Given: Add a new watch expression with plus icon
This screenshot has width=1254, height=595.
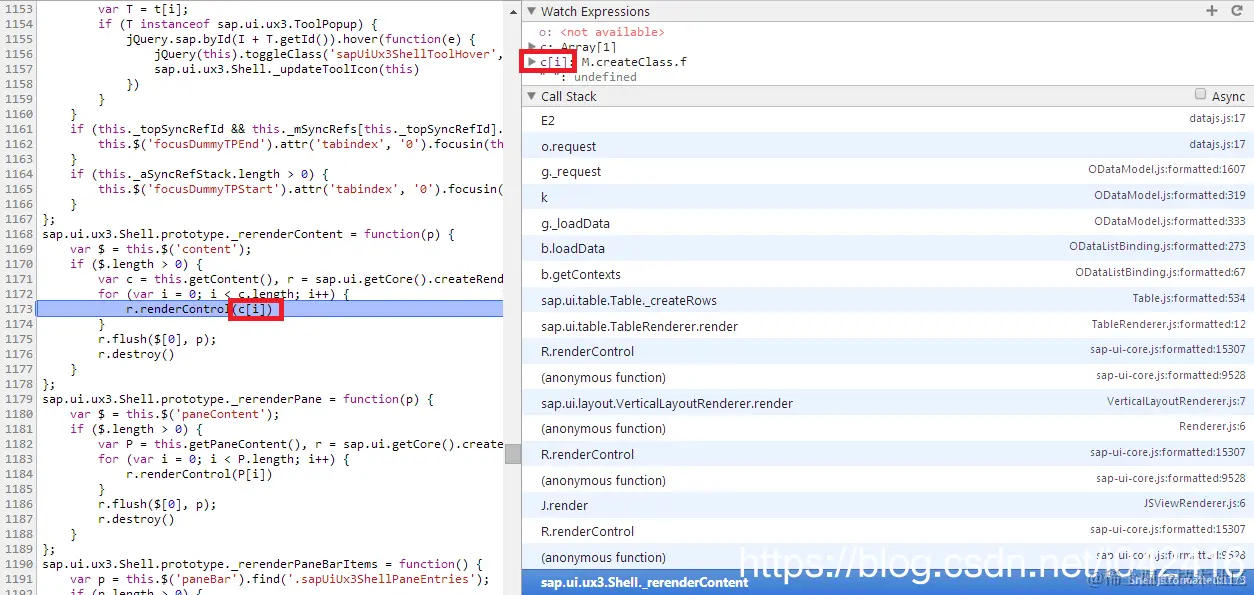Looking at the screenshot, I should point(1212,11).
